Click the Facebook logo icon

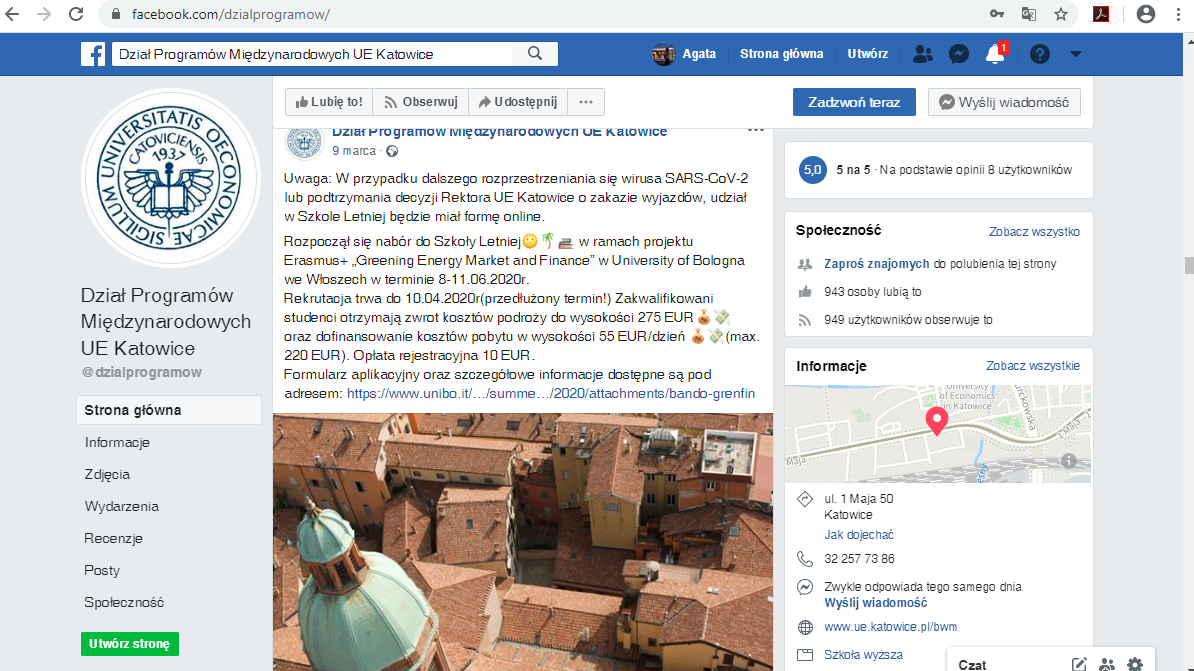(93, 54)
